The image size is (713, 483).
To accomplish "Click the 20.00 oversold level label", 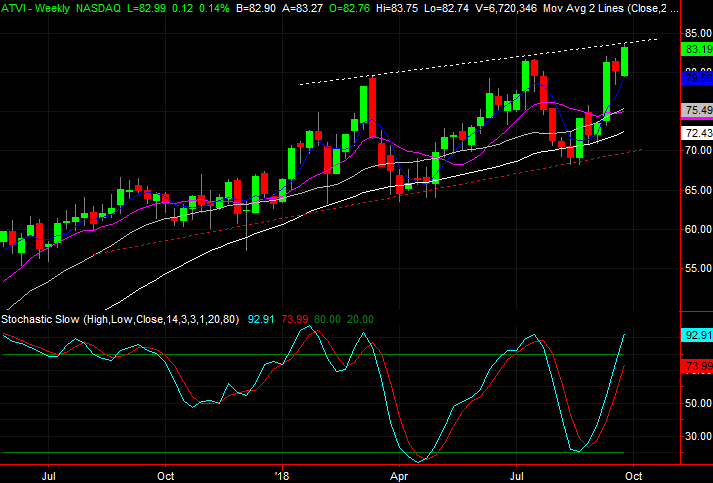I will [360, 319].
